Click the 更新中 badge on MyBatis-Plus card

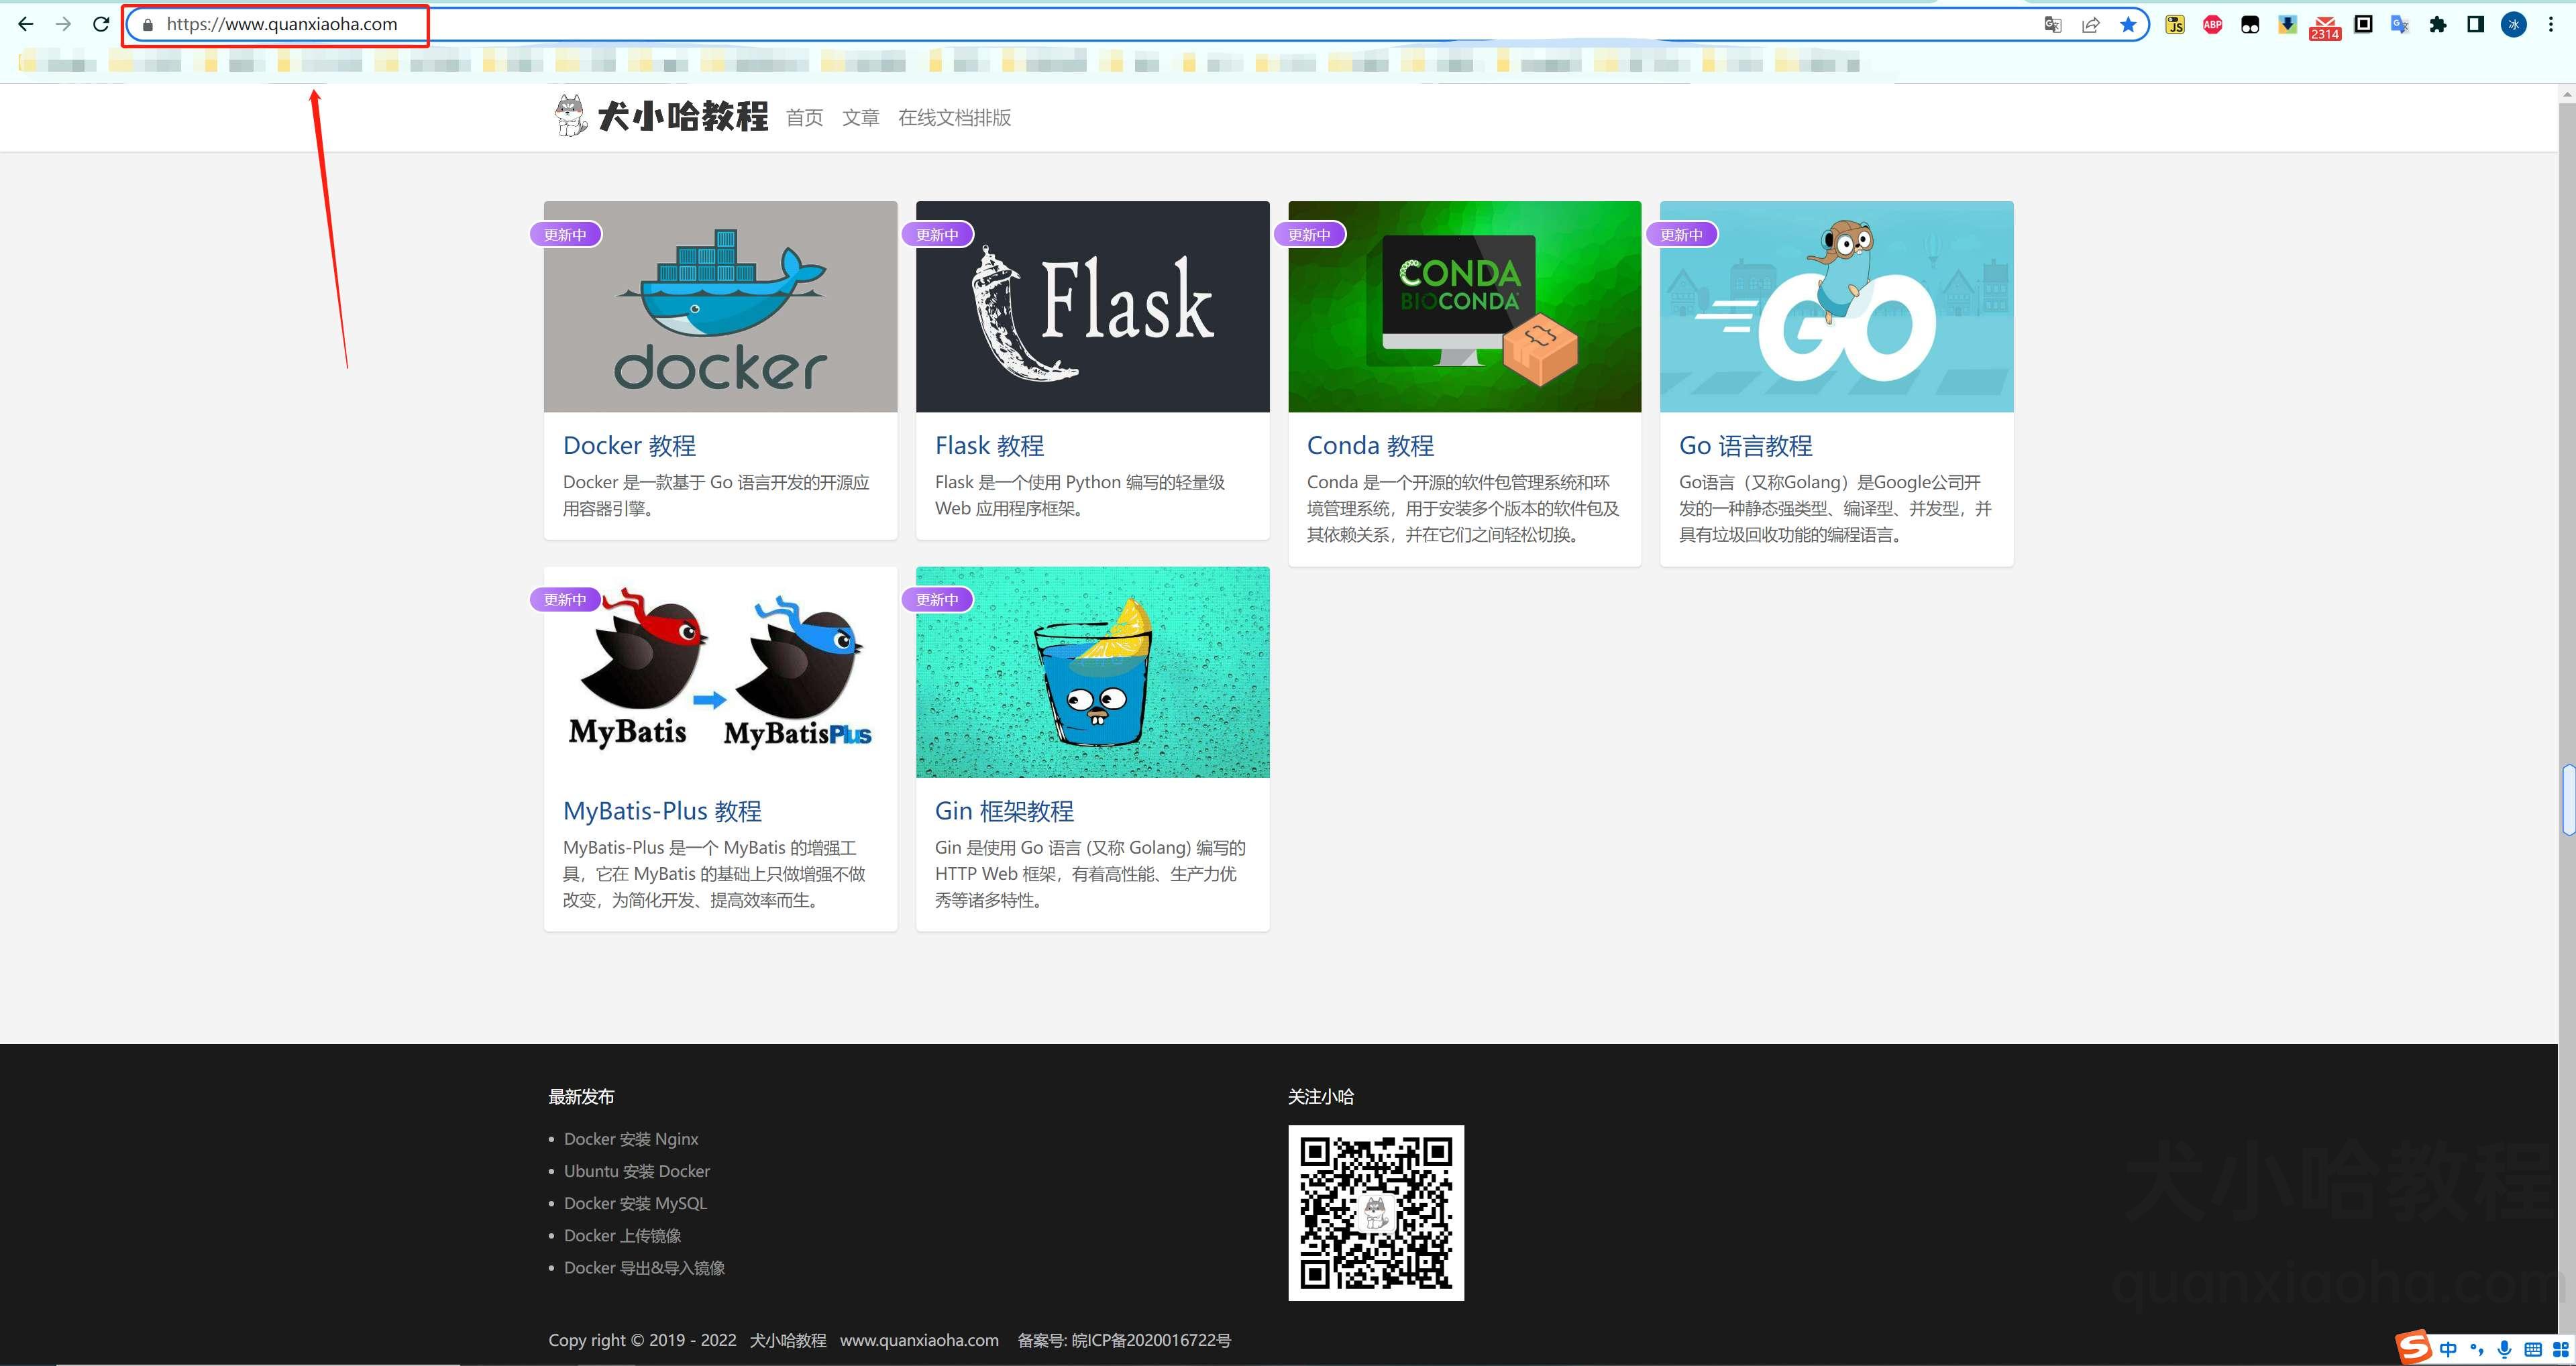click(x=565, y=599)
